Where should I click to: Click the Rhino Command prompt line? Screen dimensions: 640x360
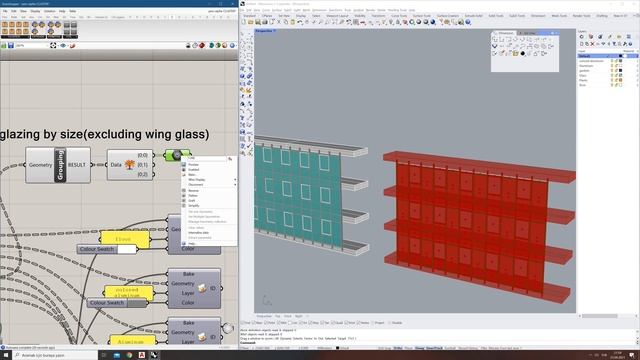[438, 343]
